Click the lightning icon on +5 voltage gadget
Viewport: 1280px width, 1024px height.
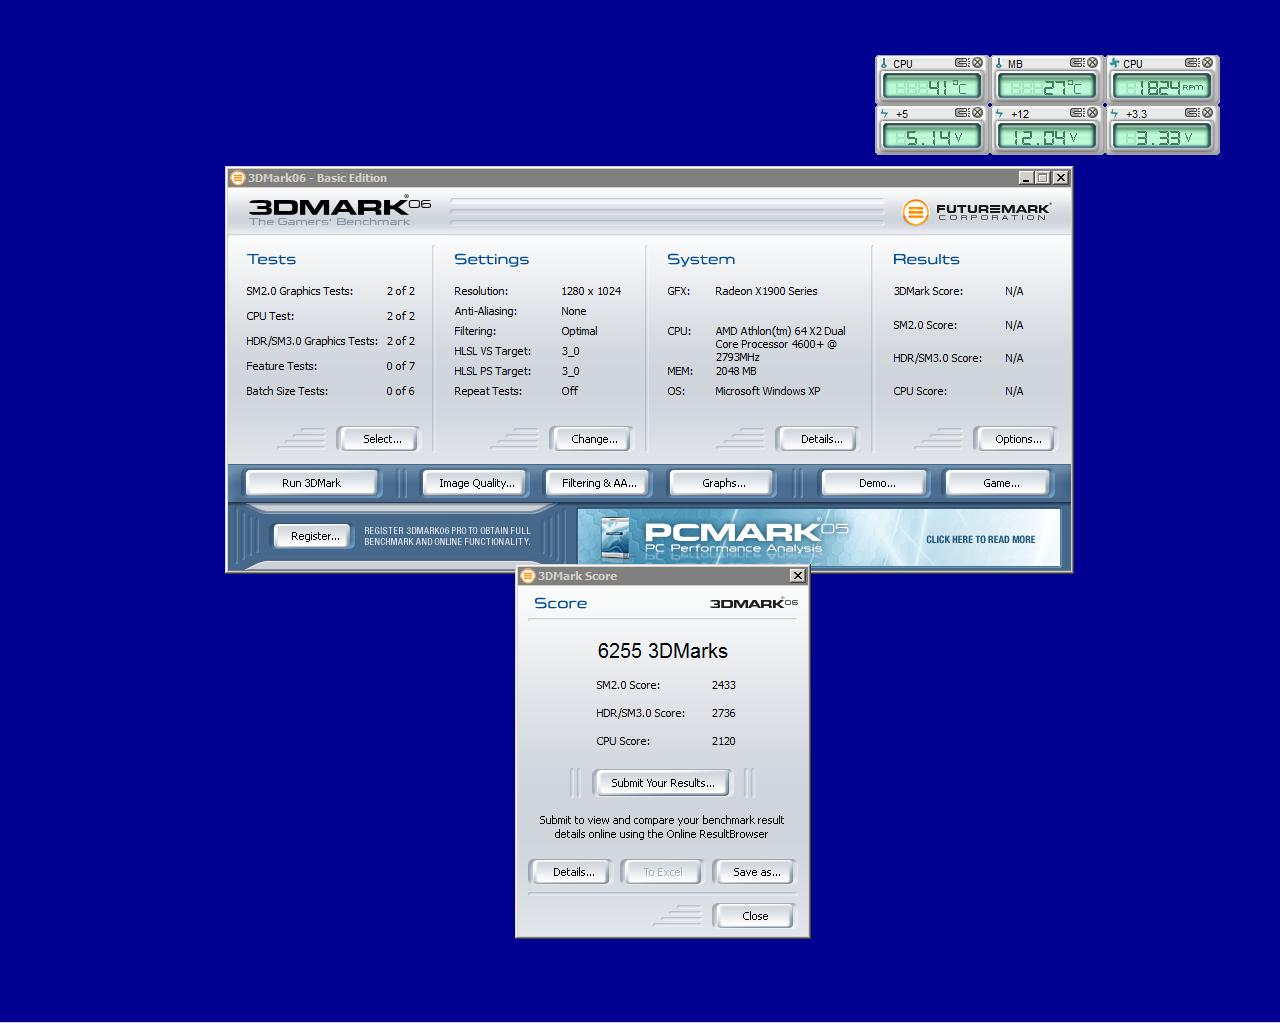pyautogui.click(x=884, y=114)
